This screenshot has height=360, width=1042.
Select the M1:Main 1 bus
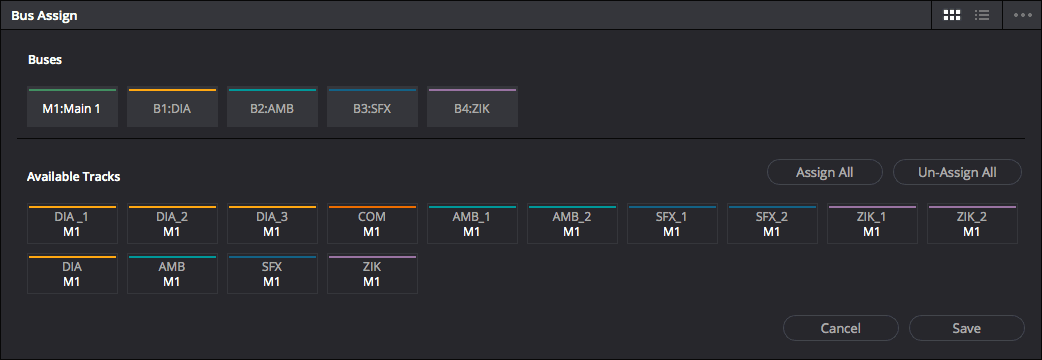(x=72, y=107)
